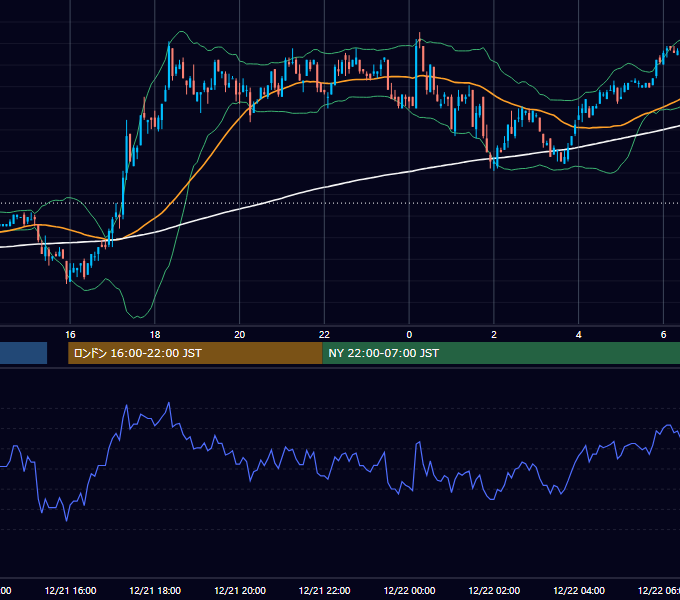Viewport: 680px width, 600px height.
Task: Click the ロンドン 16:00-22:00 JST session bar
Action: pos(195,353)
